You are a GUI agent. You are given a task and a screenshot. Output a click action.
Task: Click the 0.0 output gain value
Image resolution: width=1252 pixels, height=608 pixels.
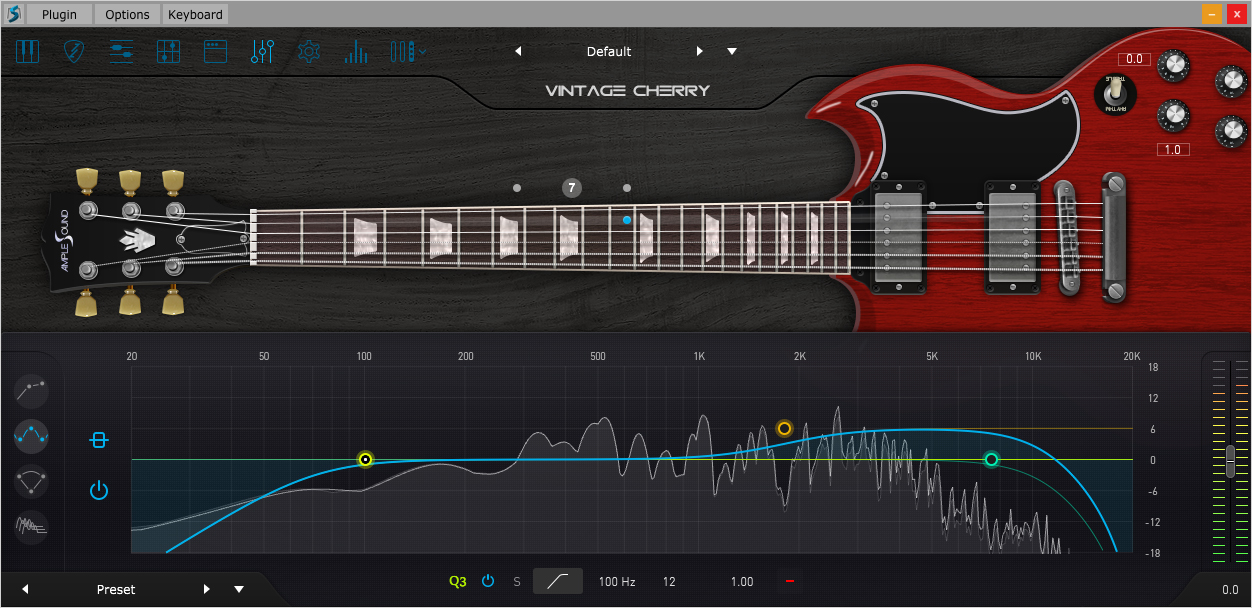click(x=1230, y=591)
